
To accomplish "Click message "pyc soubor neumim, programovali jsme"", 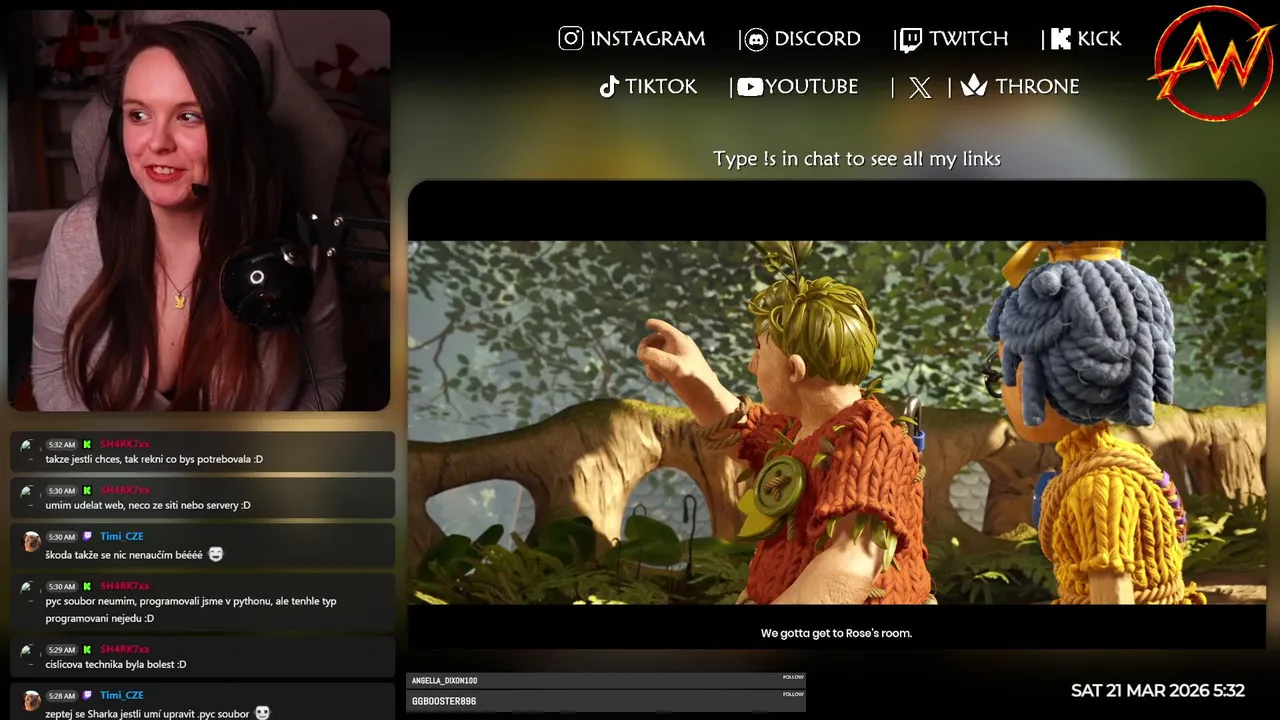I will click(x=191, y=609).
